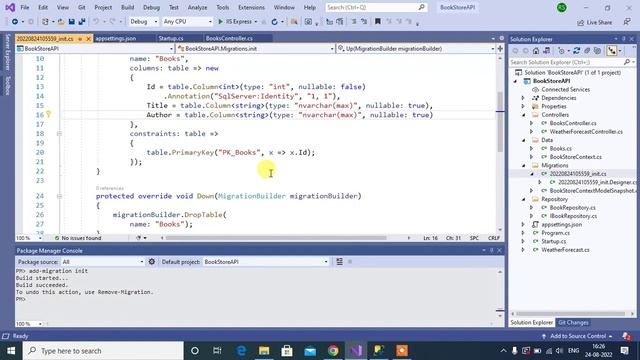Save the current file with the floppy icon

[x=72, y=22]
